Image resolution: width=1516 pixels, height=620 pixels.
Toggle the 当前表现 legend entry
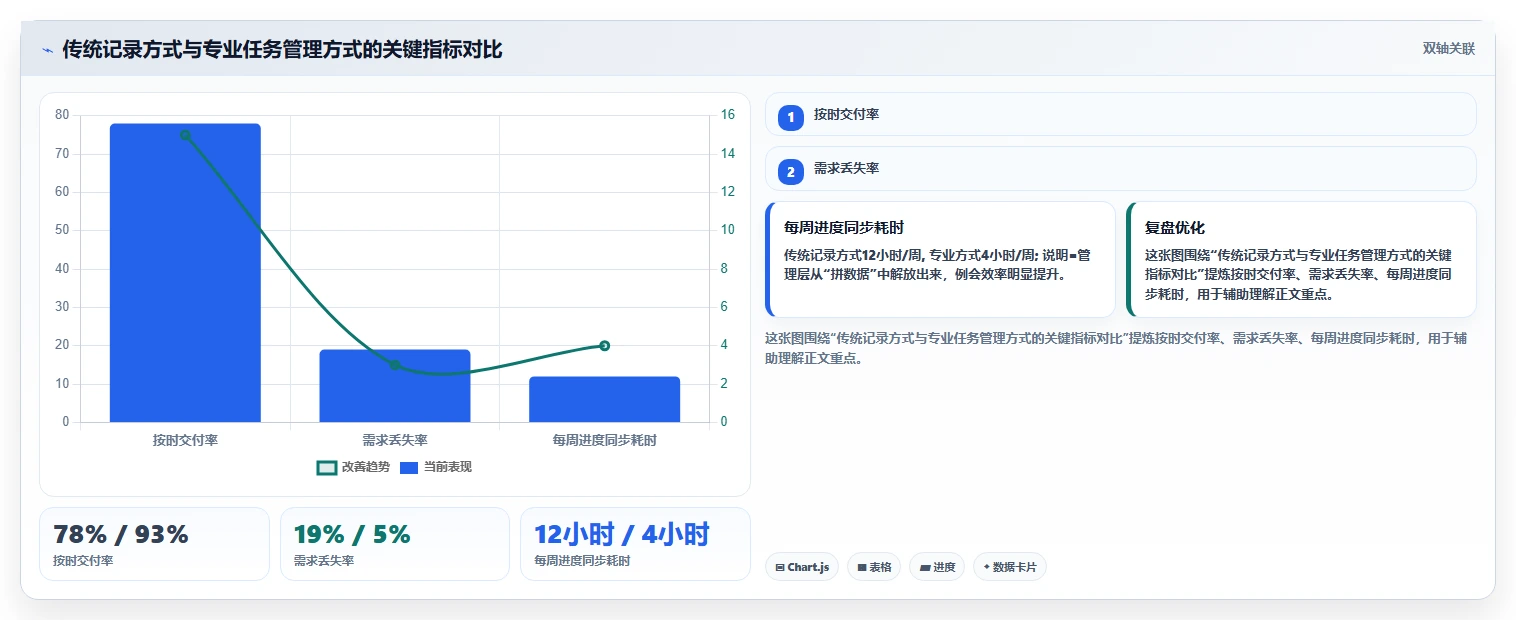435,467
